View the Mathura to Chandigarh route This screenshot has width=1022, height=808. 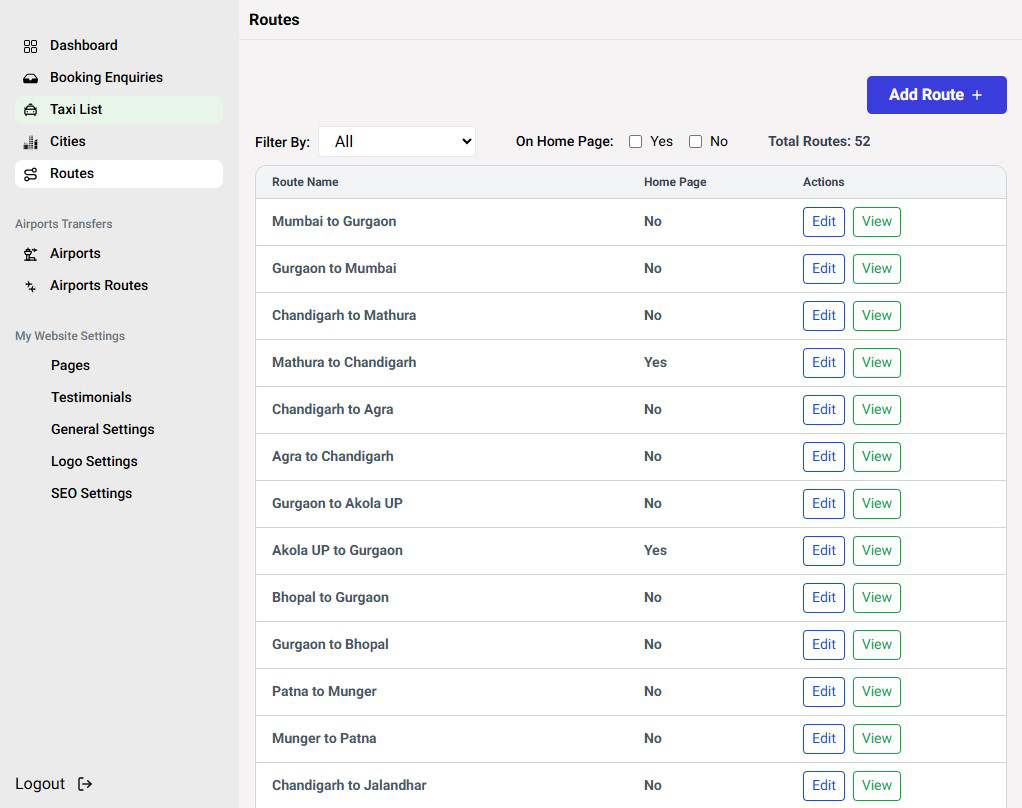point(876,363)
